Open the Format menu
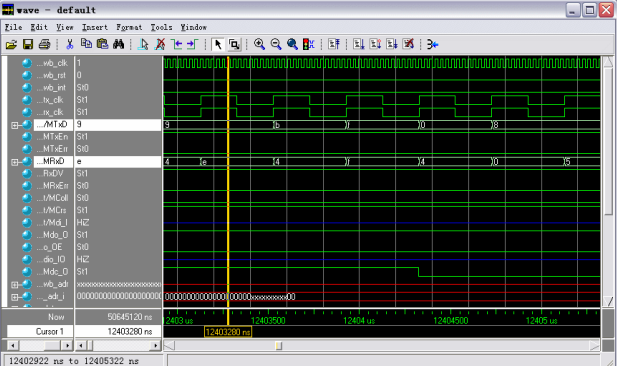Viewport: 617px width, 366px height. [129, 27]
